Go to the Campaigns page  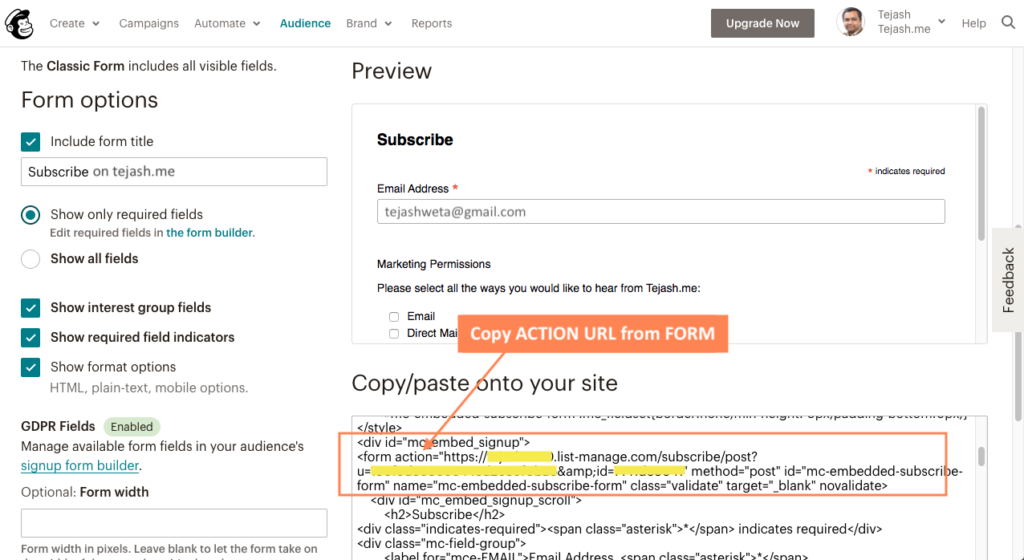coord(149,23)
